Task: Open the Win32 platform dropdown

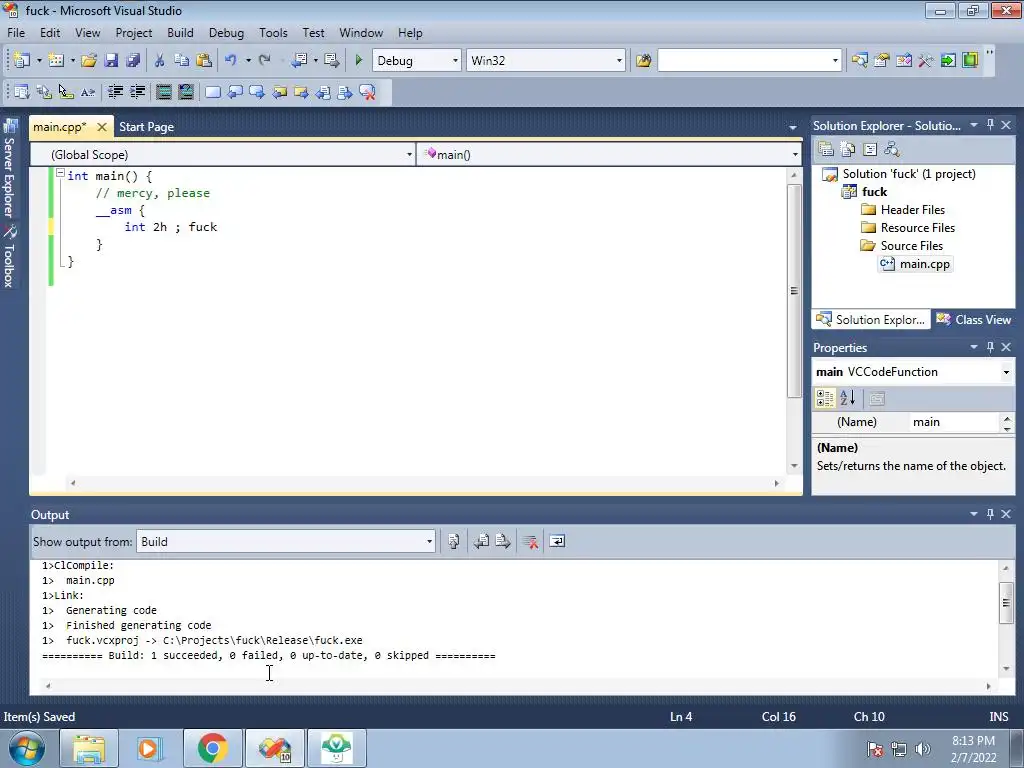Action: [618, 61]
